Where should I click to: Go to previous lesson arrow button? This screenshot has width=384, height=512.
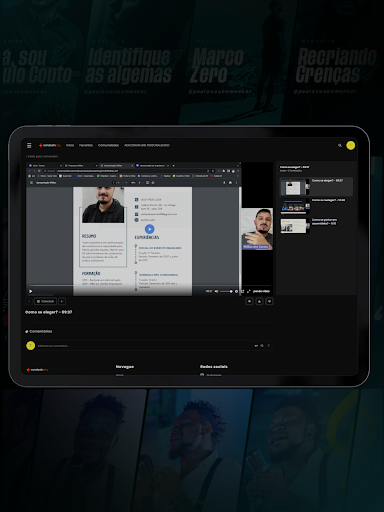pyautogui.click(x=29, y=301)
